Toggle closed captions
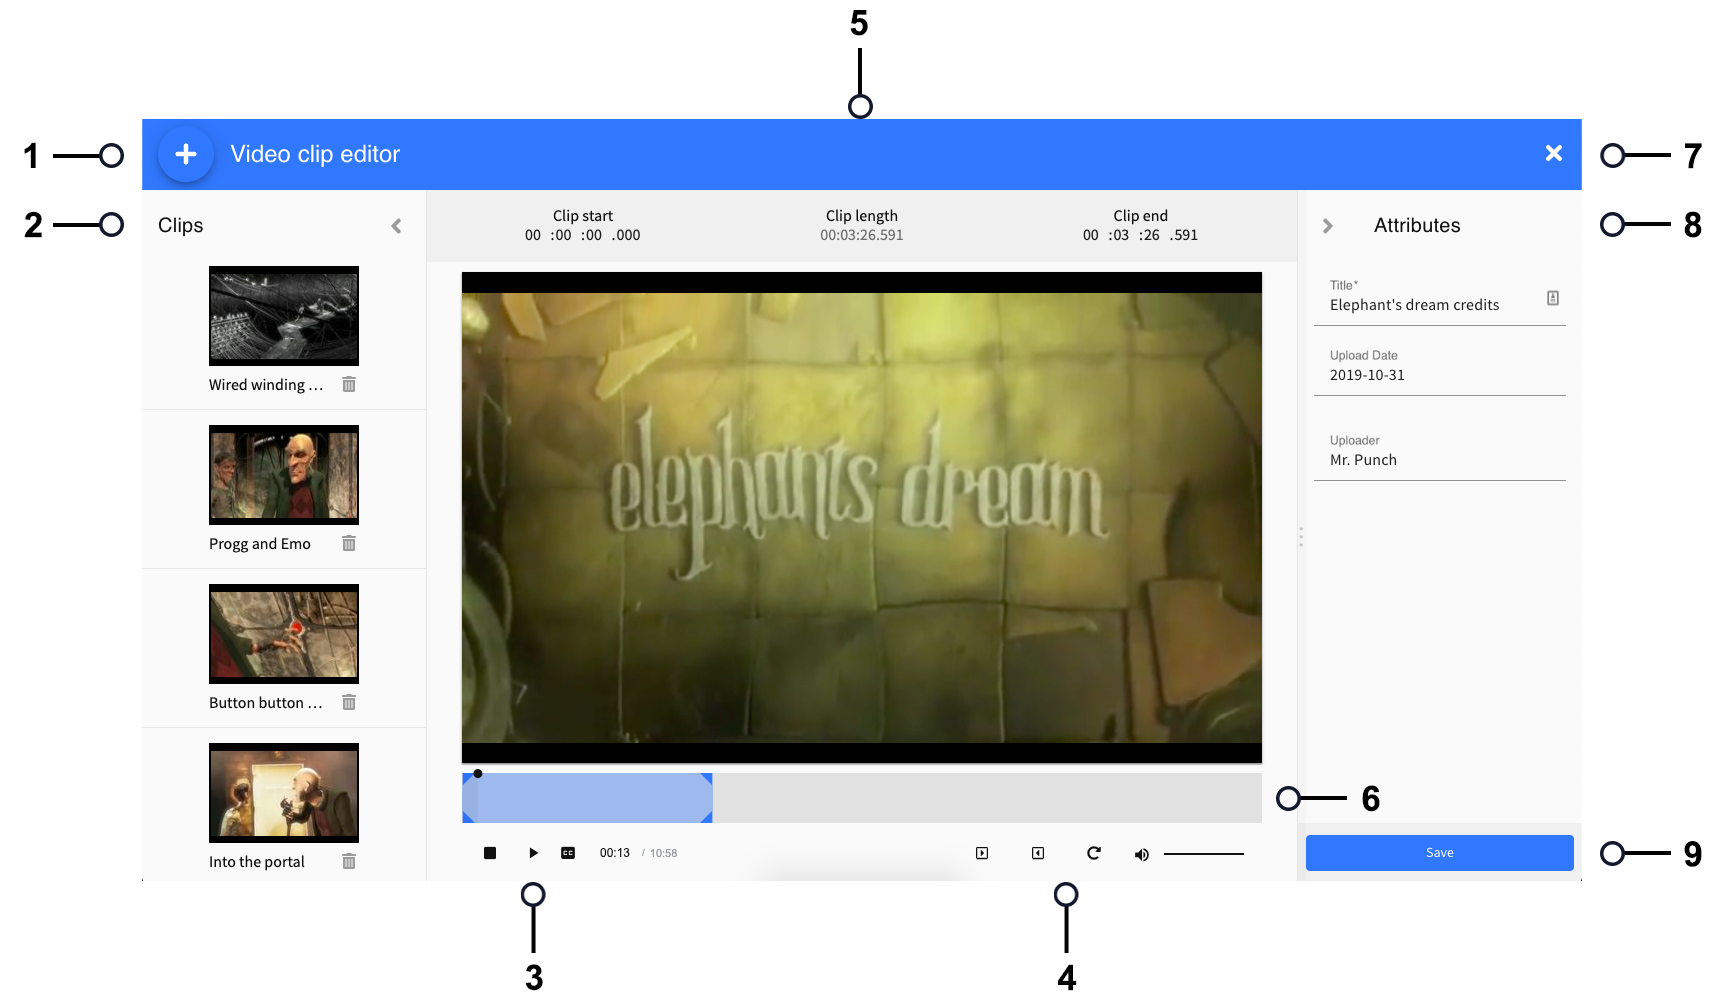The width and height of the screenshot is (1726, 1000). 568,853
